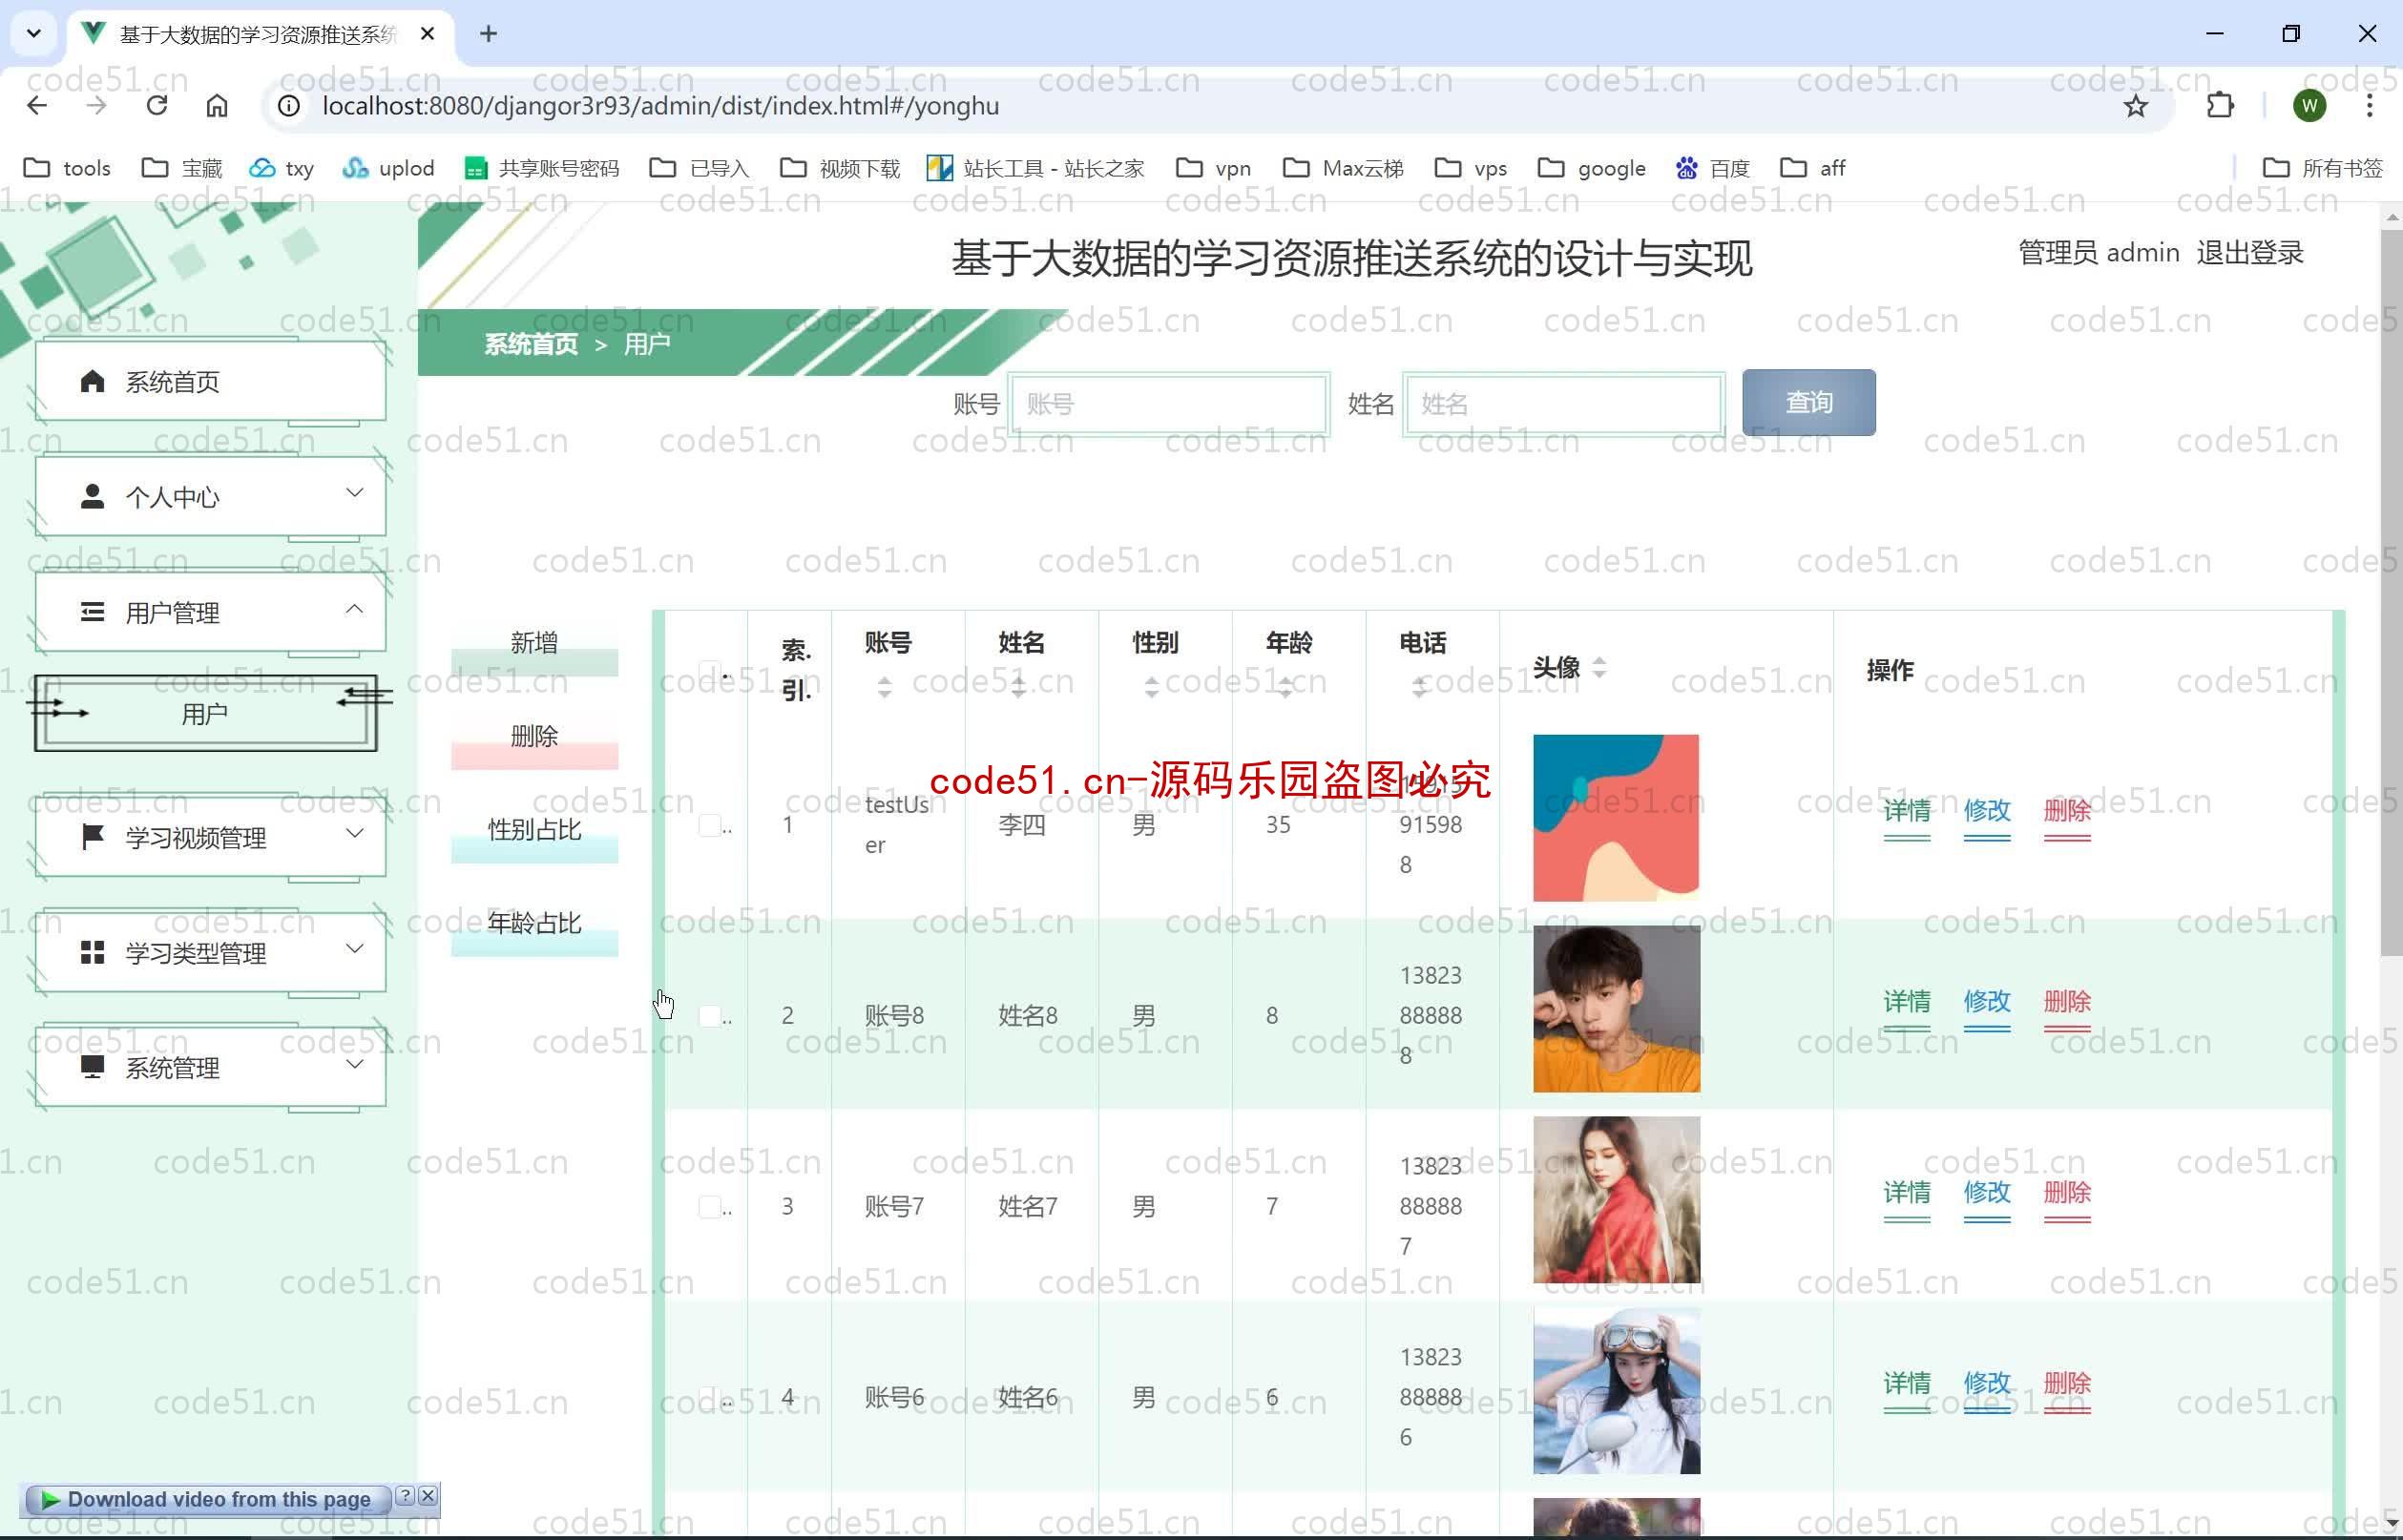
Task: Click the 性别占比 (Gender Ratio) icon
Action: coord(534,829)
